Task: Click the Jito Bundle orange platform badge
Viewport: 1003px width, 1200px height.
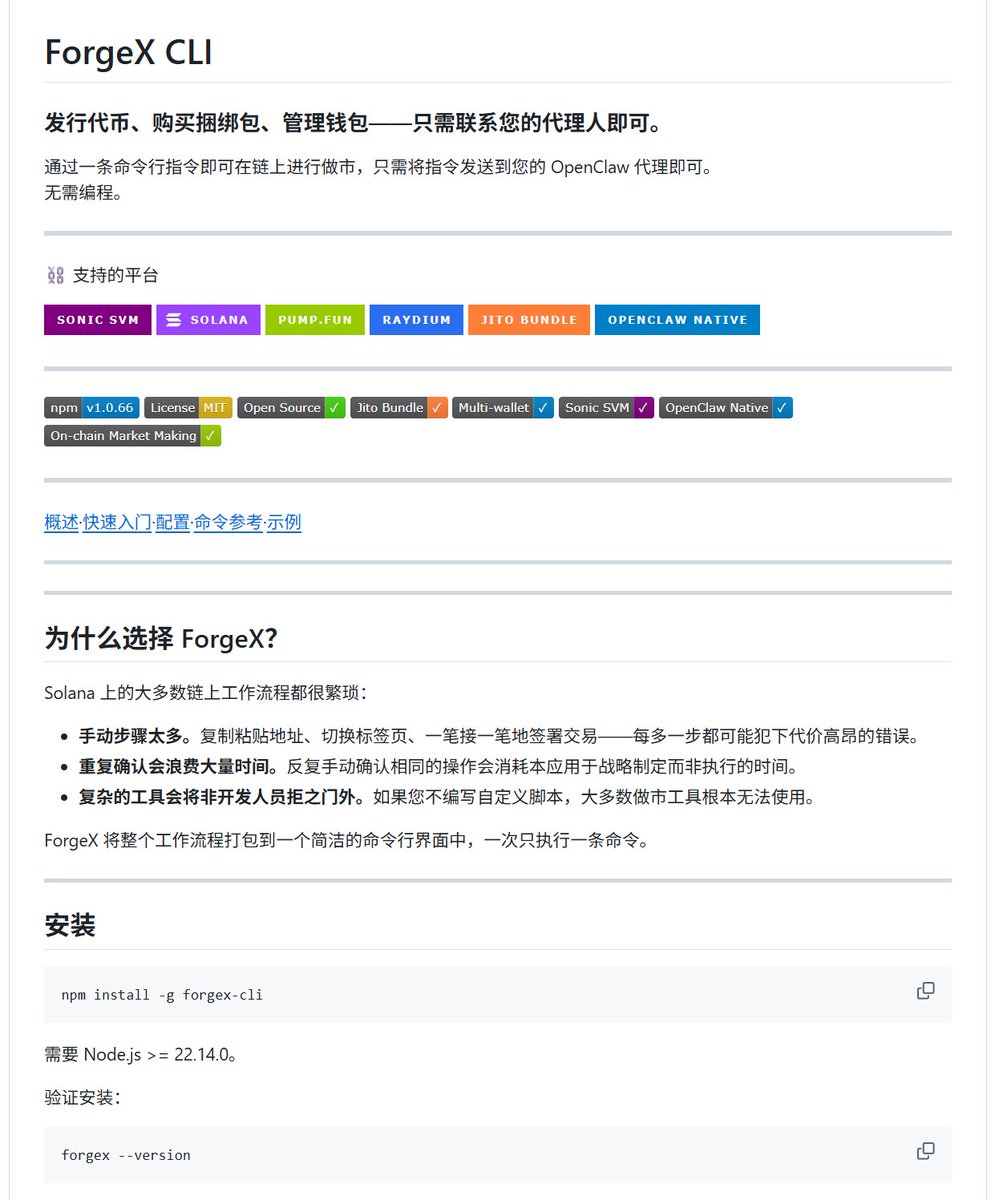Action: pyautogui.click(x=529, y=320)
